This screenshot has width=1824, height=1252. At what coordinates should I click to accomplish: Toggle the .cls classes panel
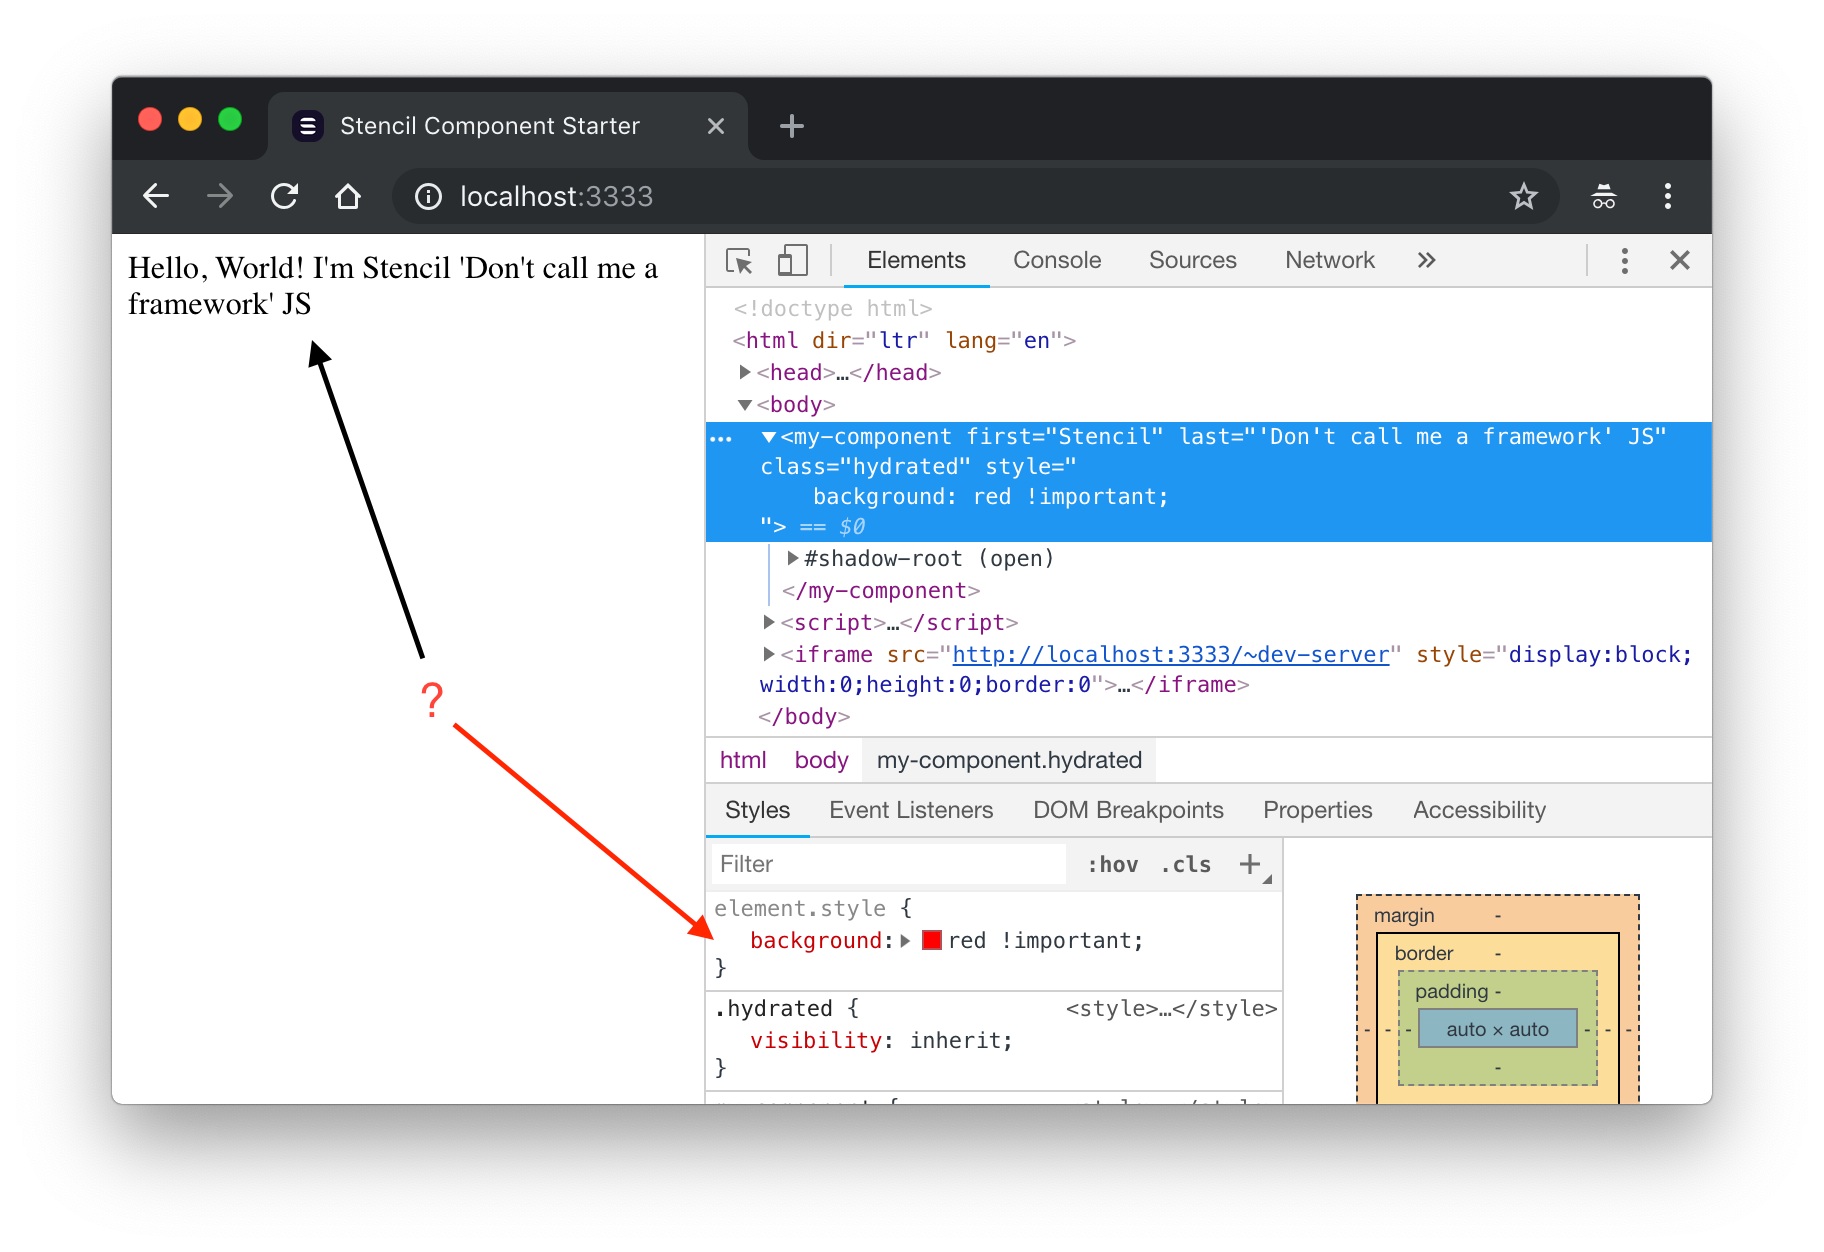click(1186, 864)
